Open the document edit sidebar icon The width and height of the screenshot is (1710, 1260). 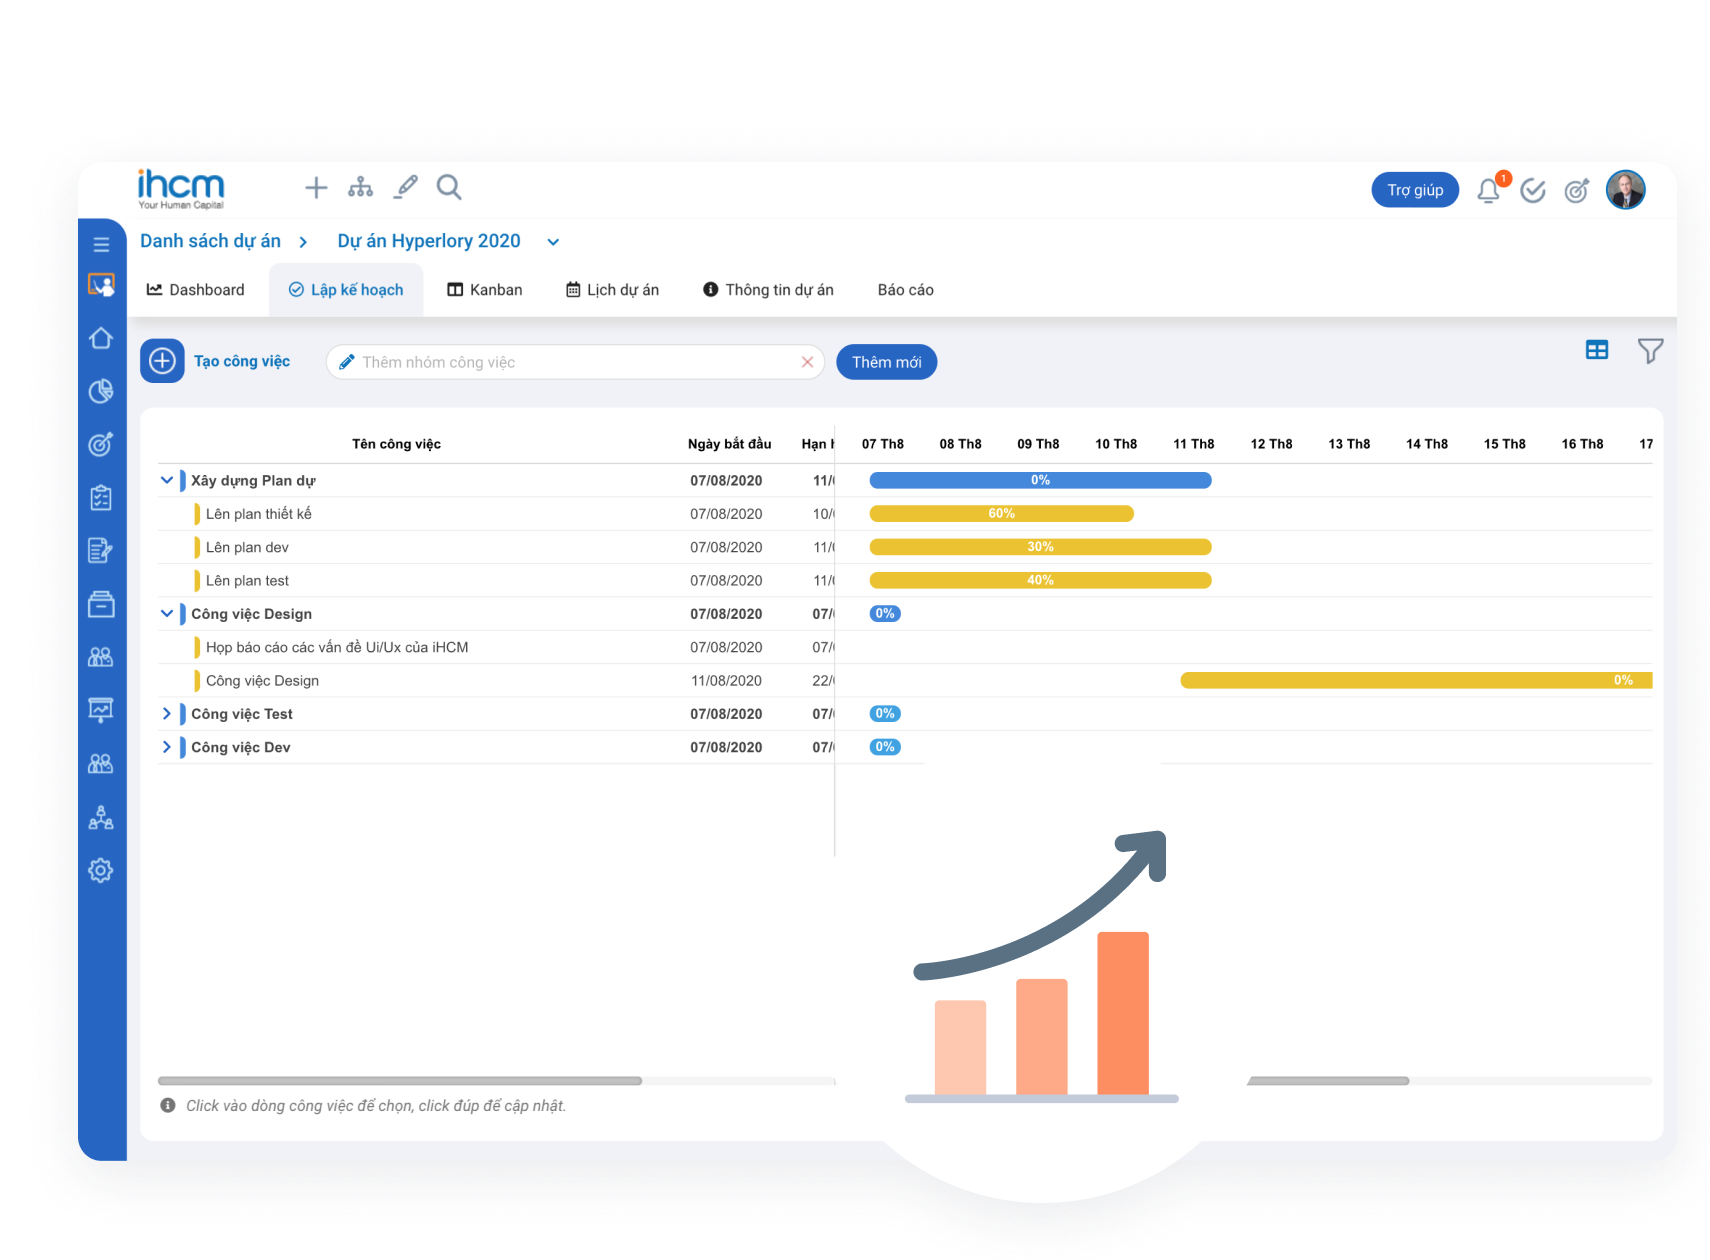click(101, 551)
